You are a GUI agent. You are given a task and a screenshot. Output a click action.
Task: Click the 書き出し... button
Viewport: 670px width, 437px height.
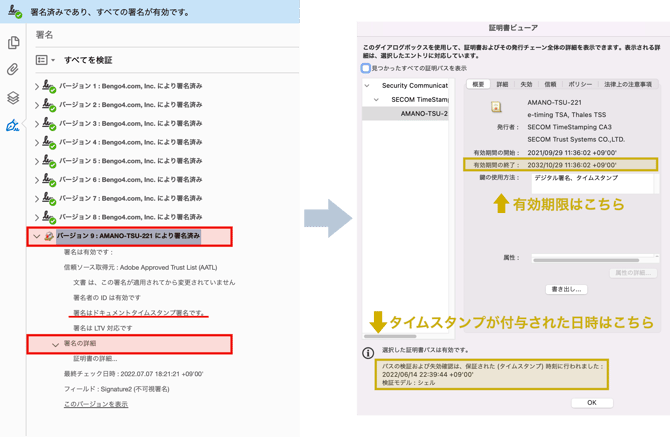tap(567, 289)
